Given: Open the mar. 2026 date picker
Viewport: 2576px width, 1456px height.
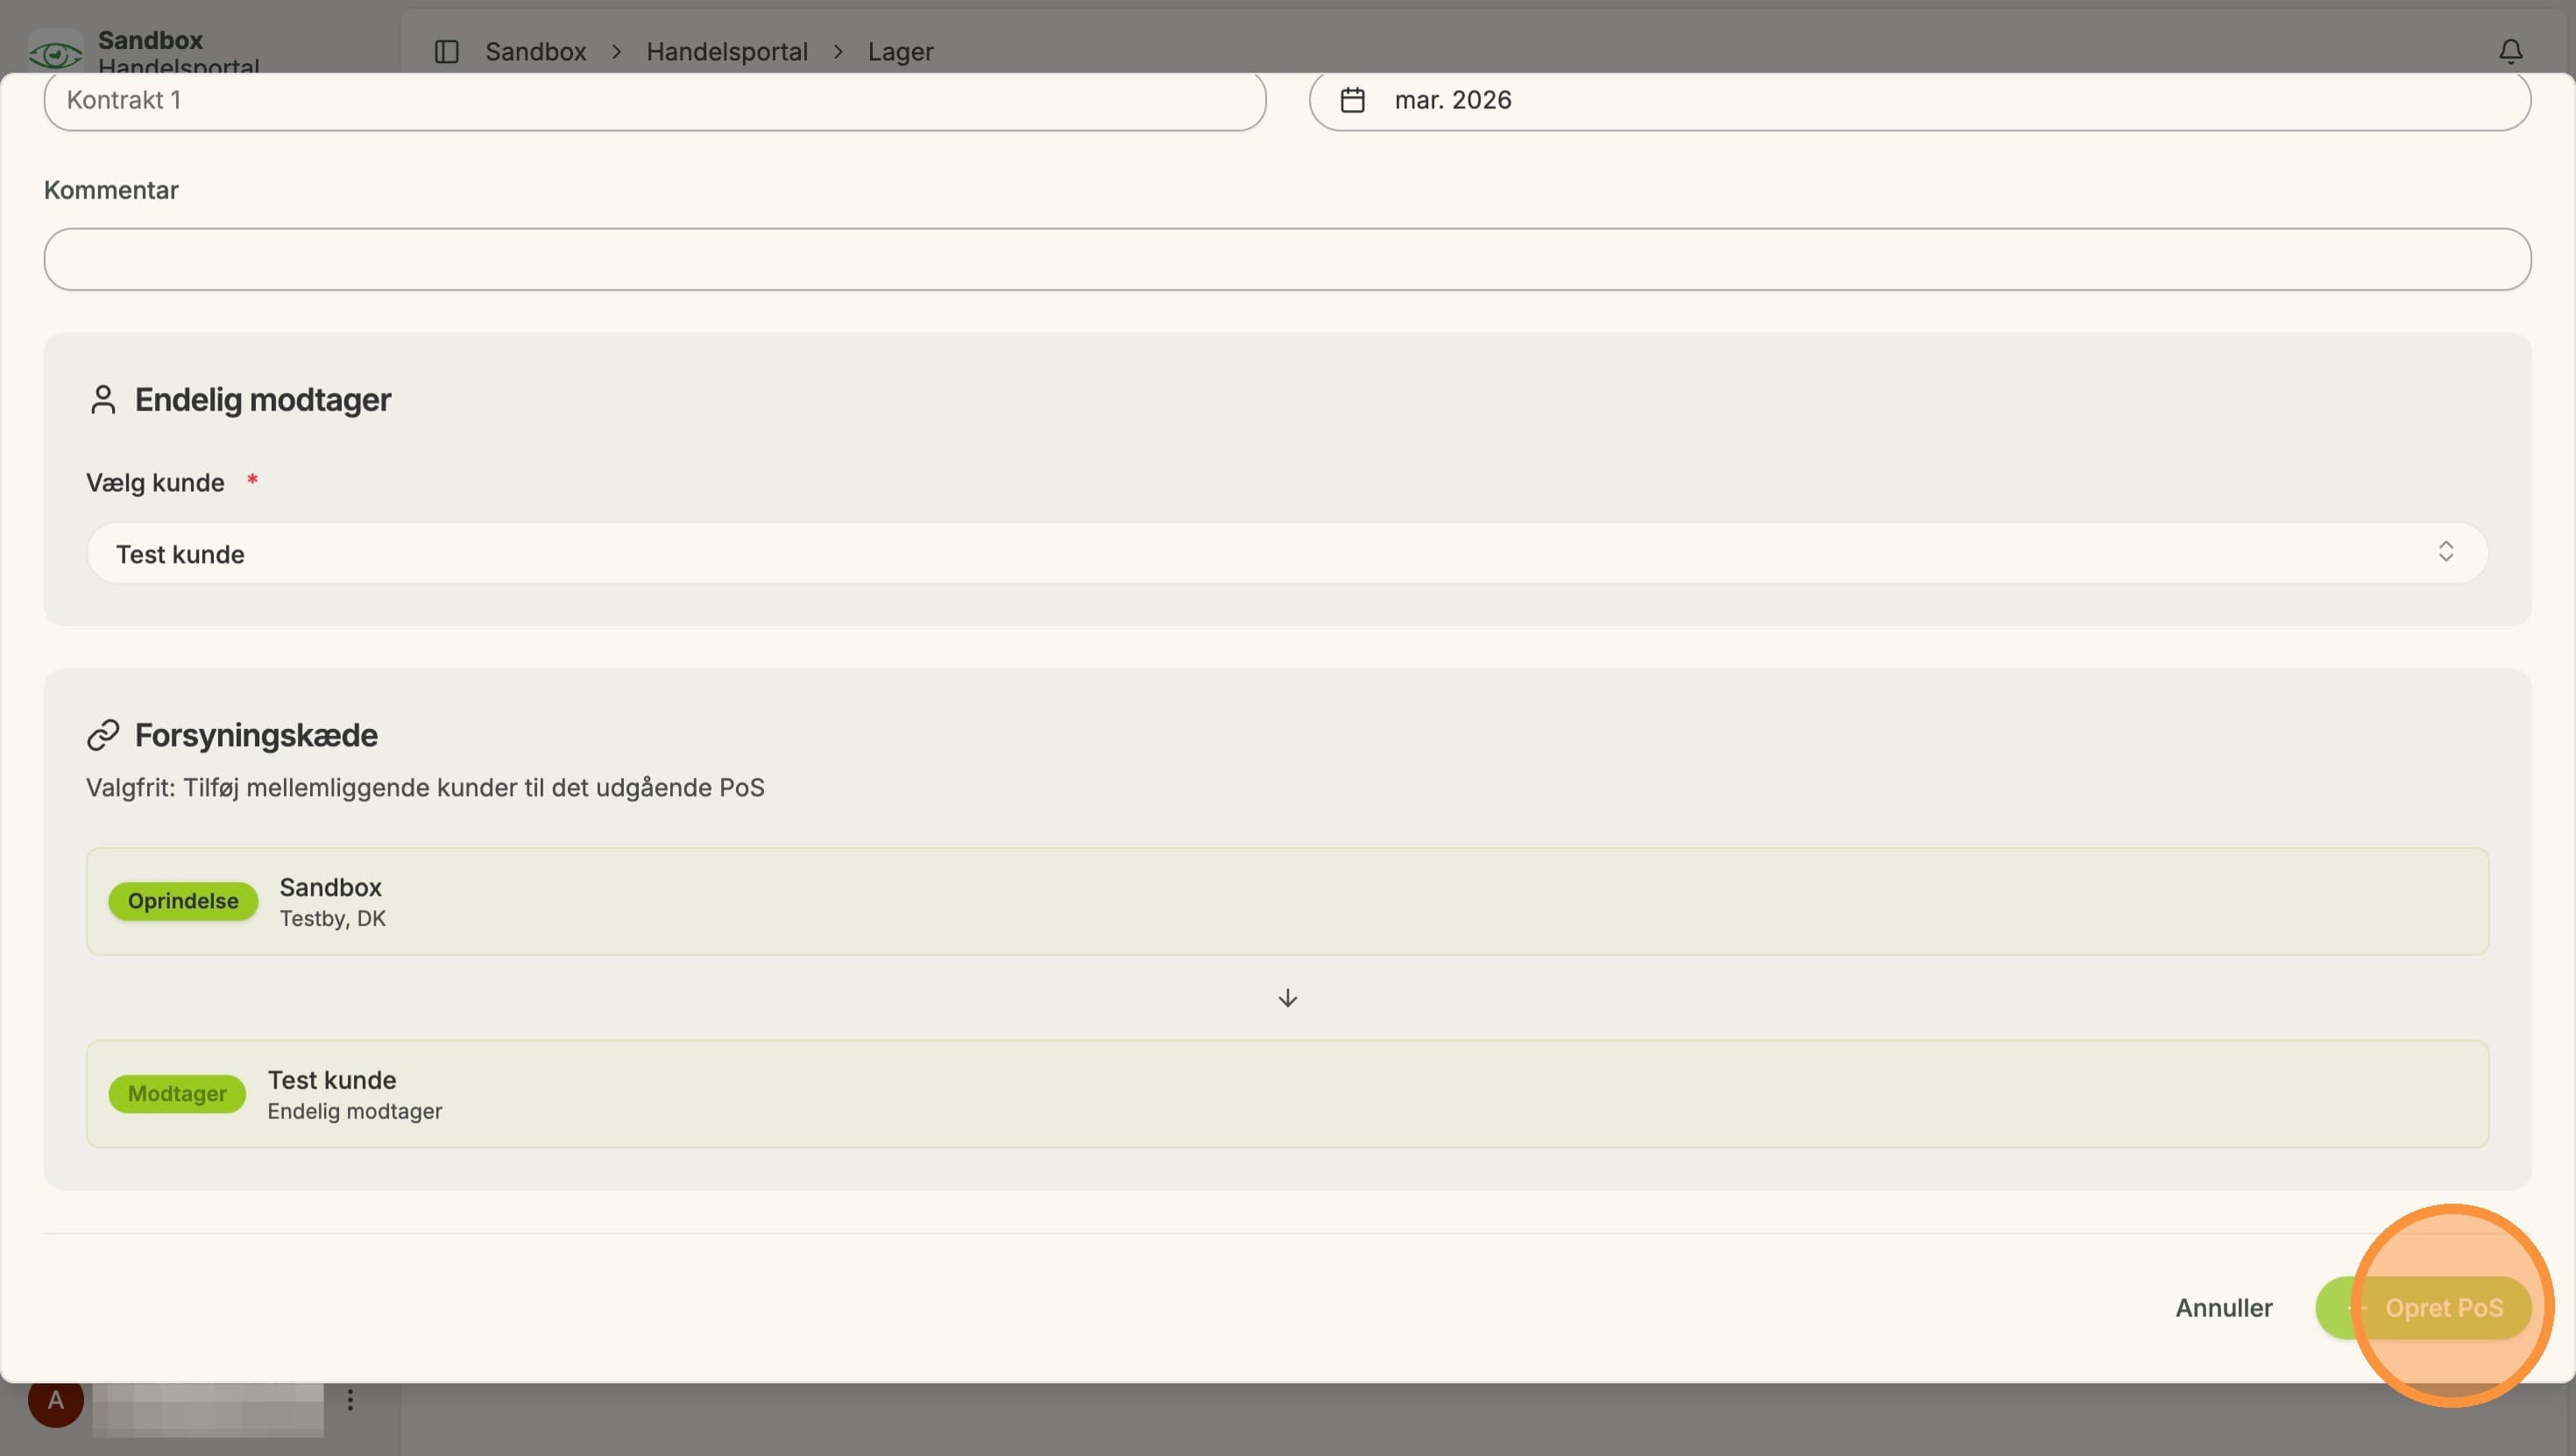Looking at the screenshot, I should [1919, 100].
